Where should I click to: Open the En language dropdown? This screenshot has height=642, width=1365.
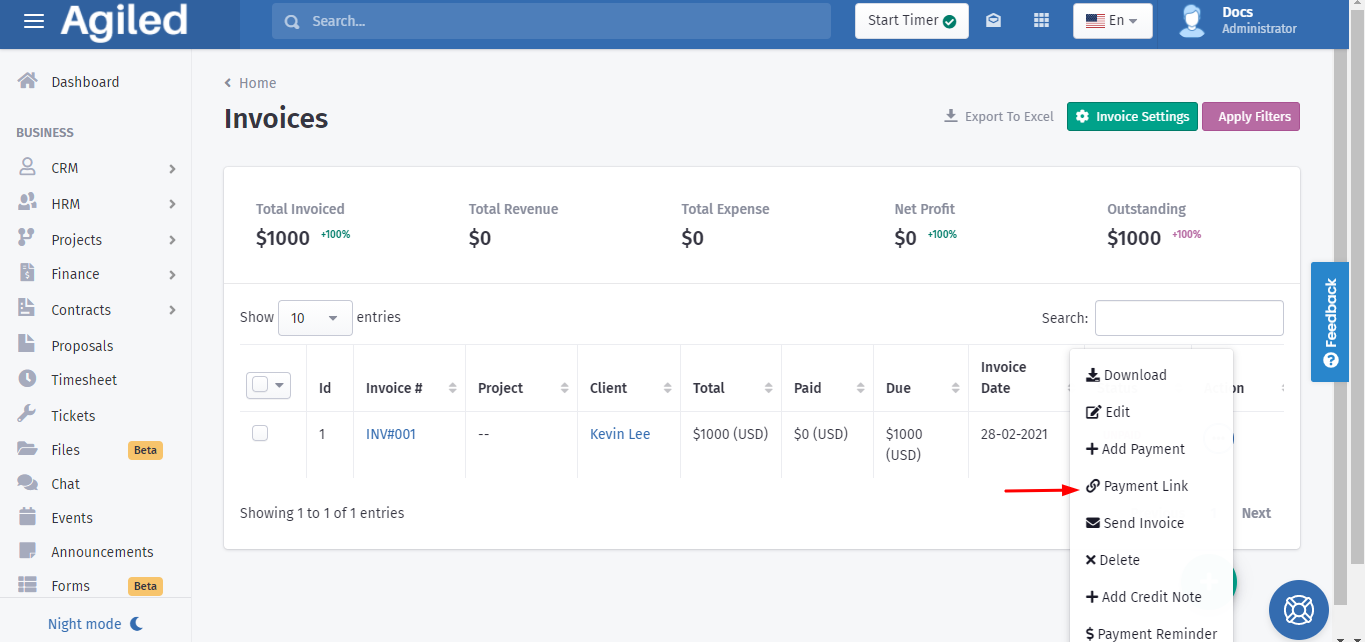pos(1112,21)
